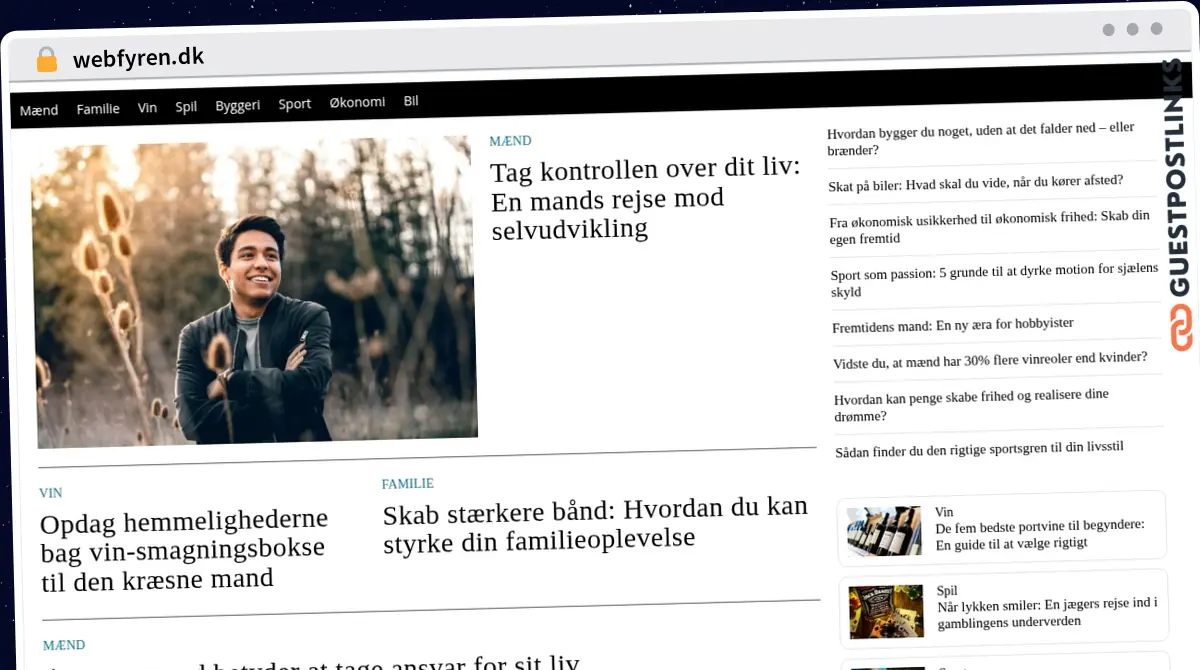The height and width of the screenshot is (670, 1200).
Task: Go to the Vin navigation section
Action: 147,107
